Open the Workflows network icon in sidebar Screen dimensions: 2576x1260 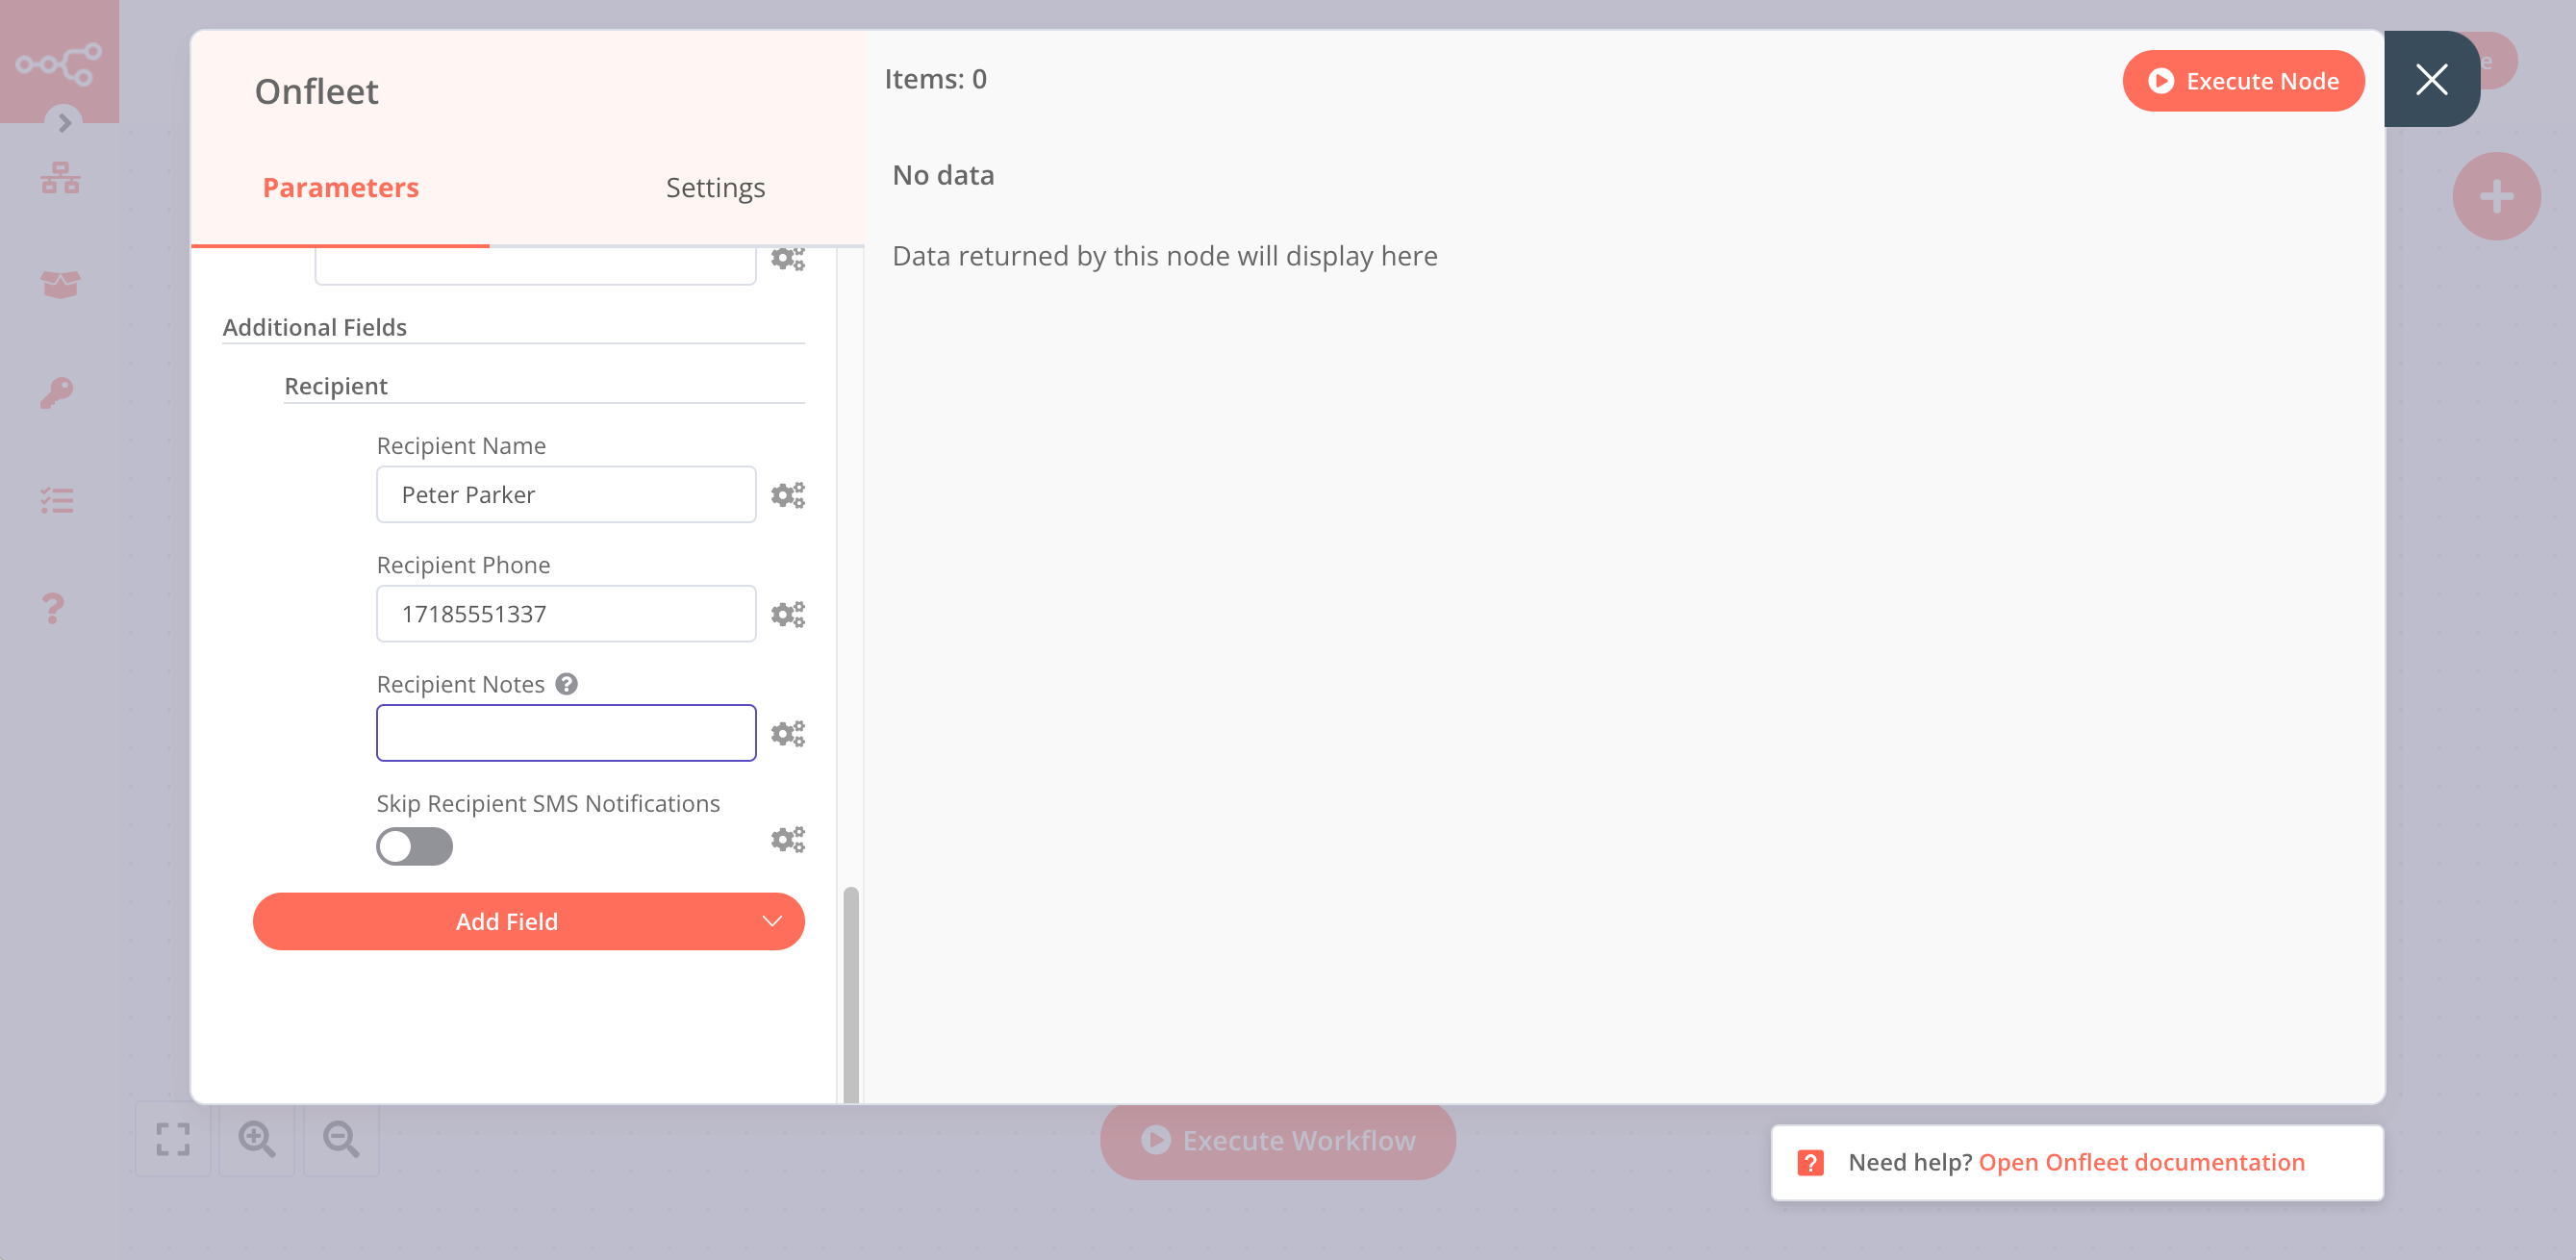pos(60,179)
